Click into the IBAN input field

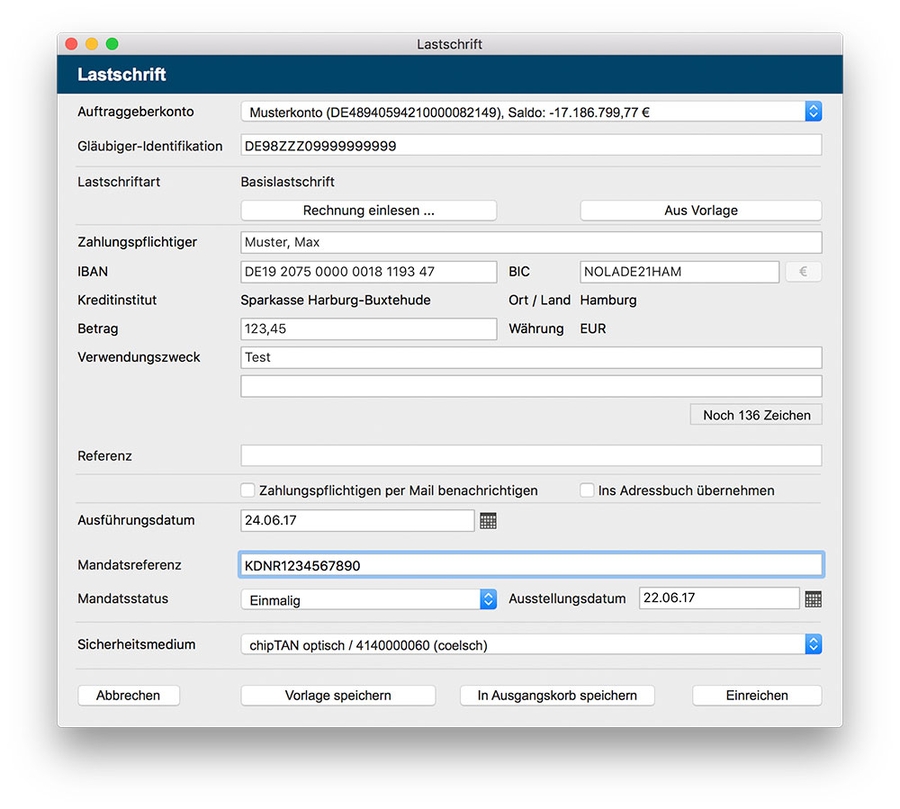368,272
